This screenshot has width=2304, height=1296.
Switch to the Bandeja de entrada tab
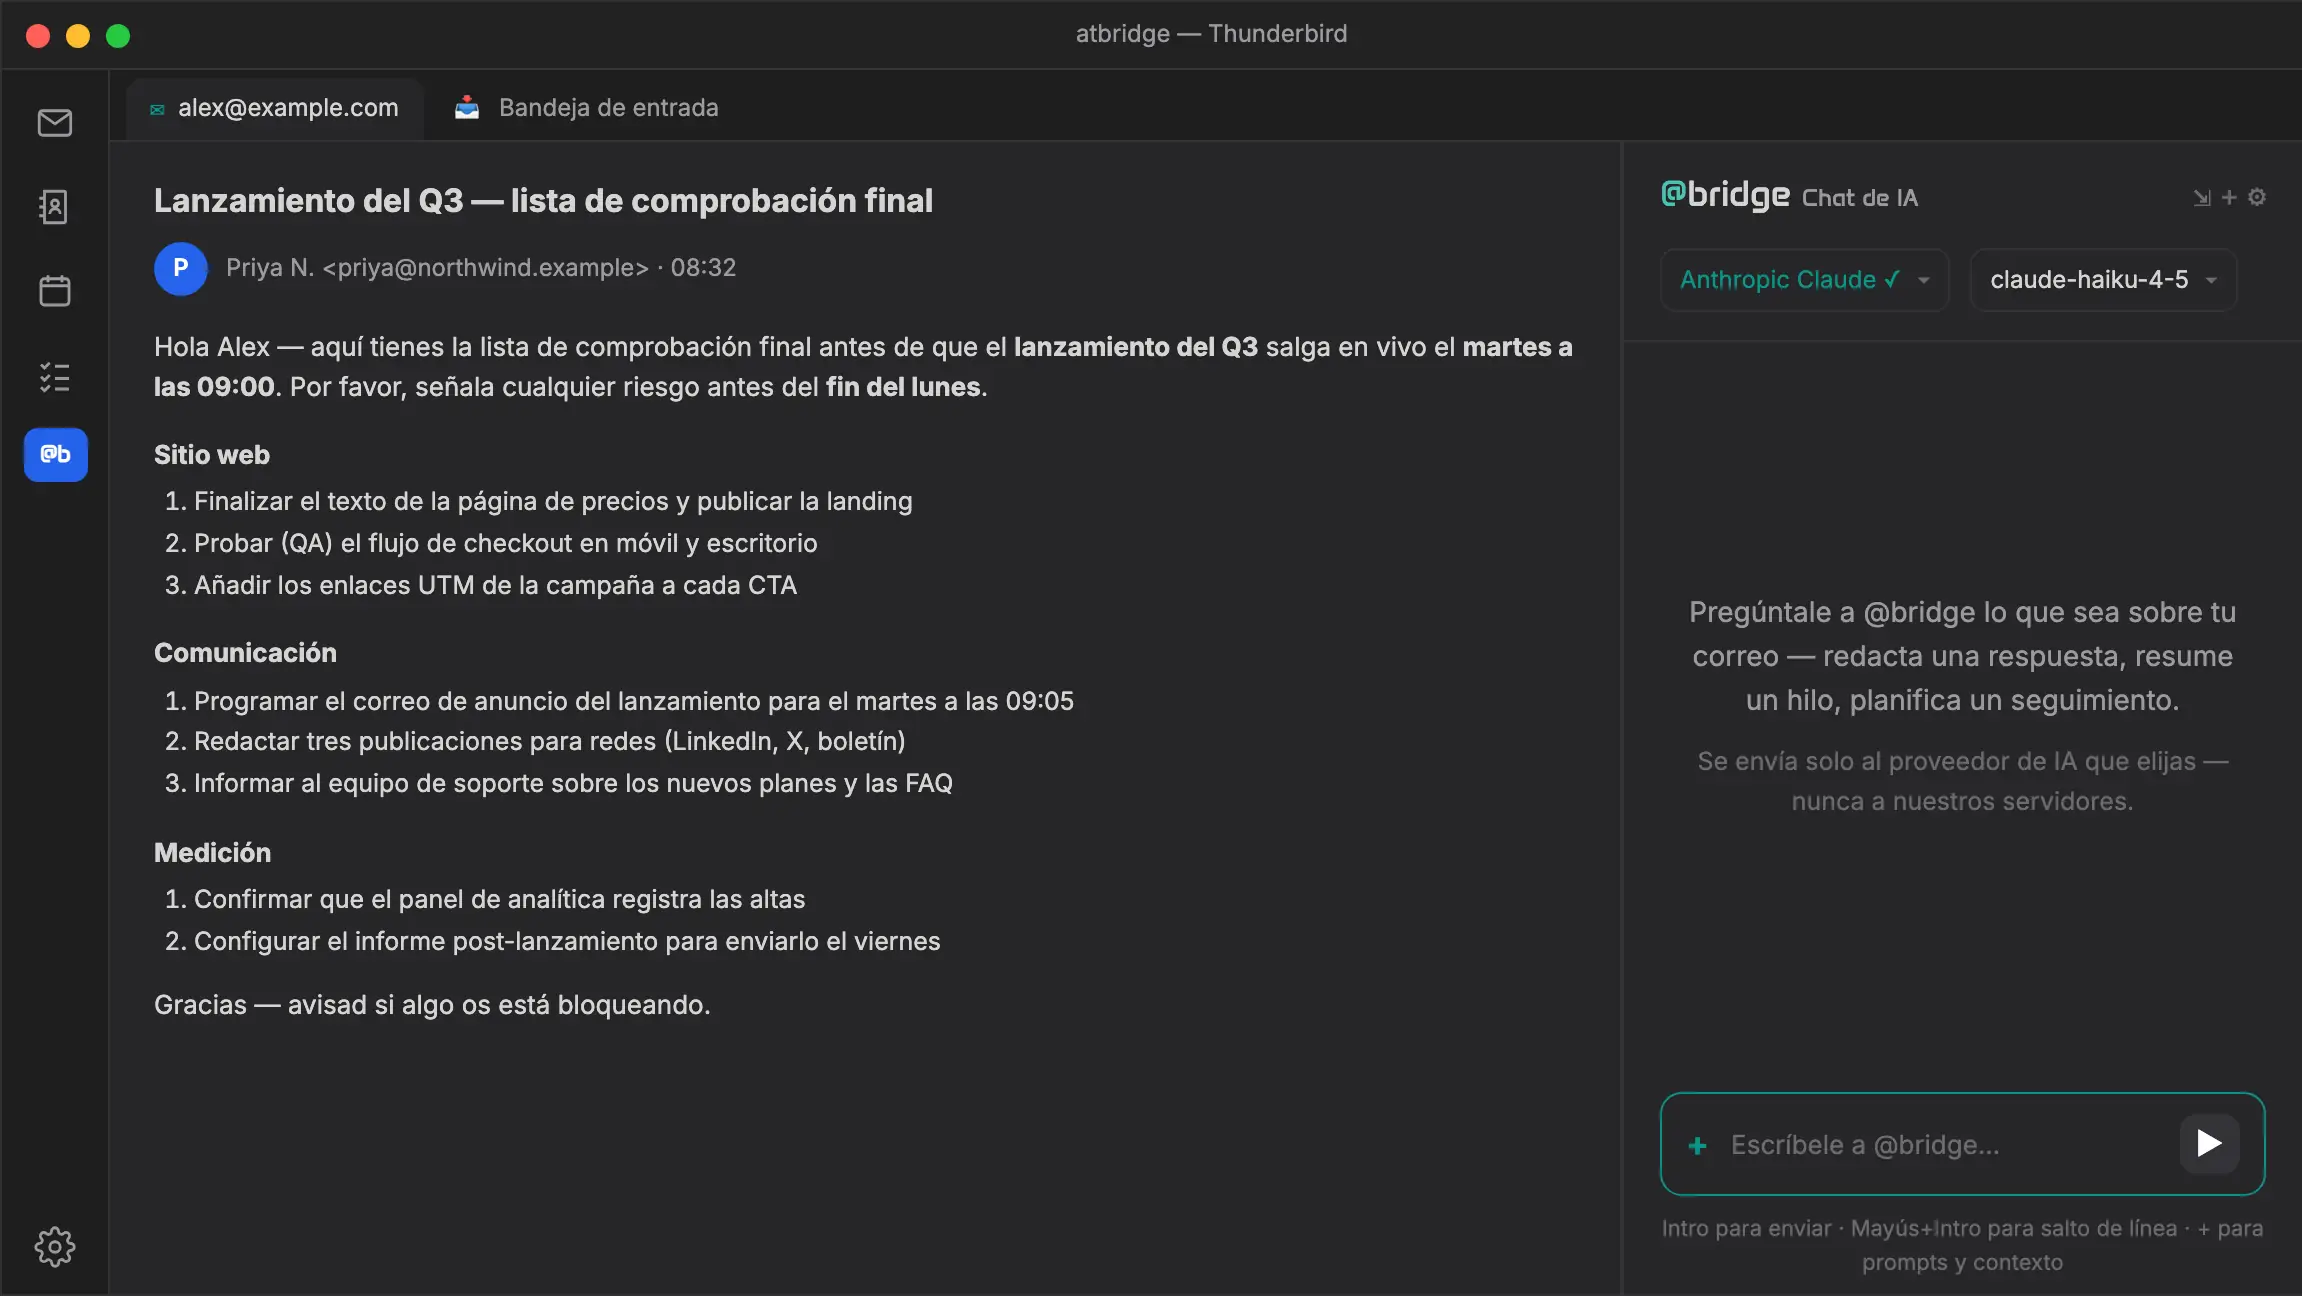click(588, 108)
